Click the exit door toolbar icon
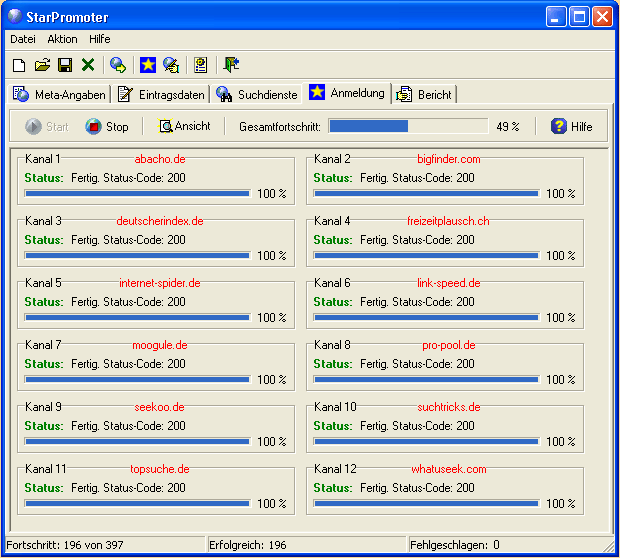The height and width of the screenshot is (558, 620). [231, 65]
